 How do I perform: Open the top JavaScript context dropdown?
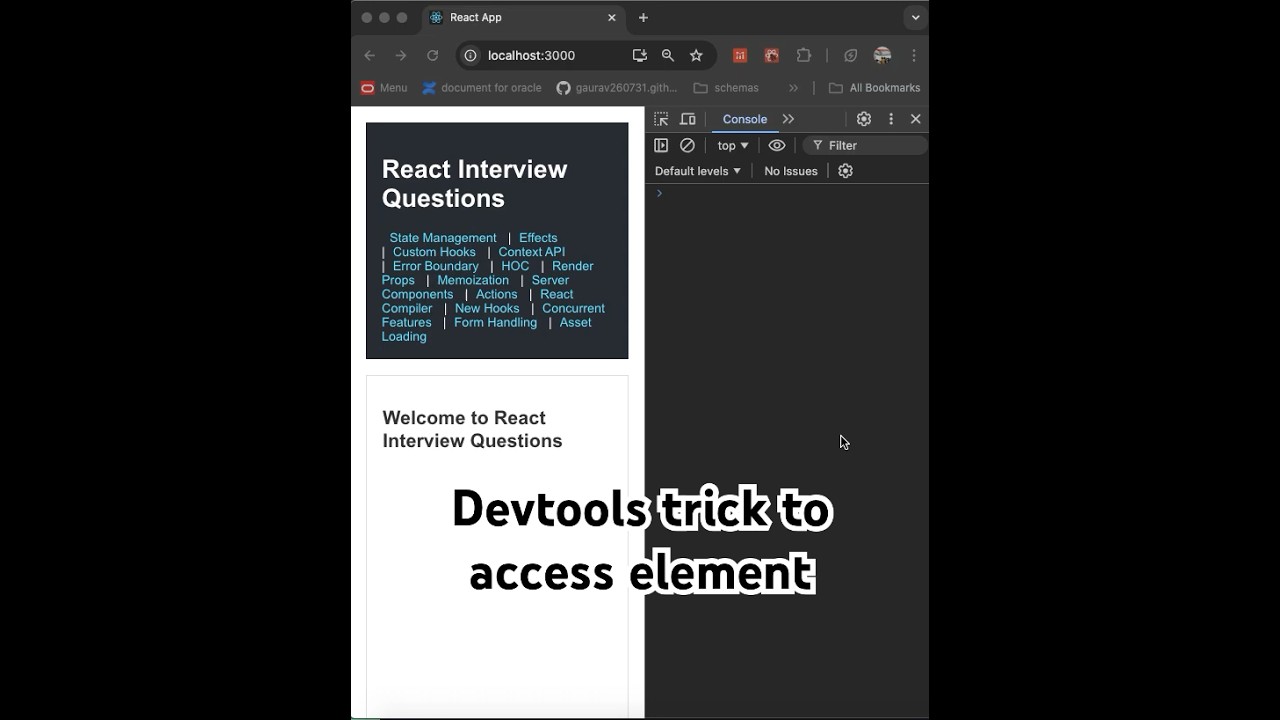coord(733,146)
